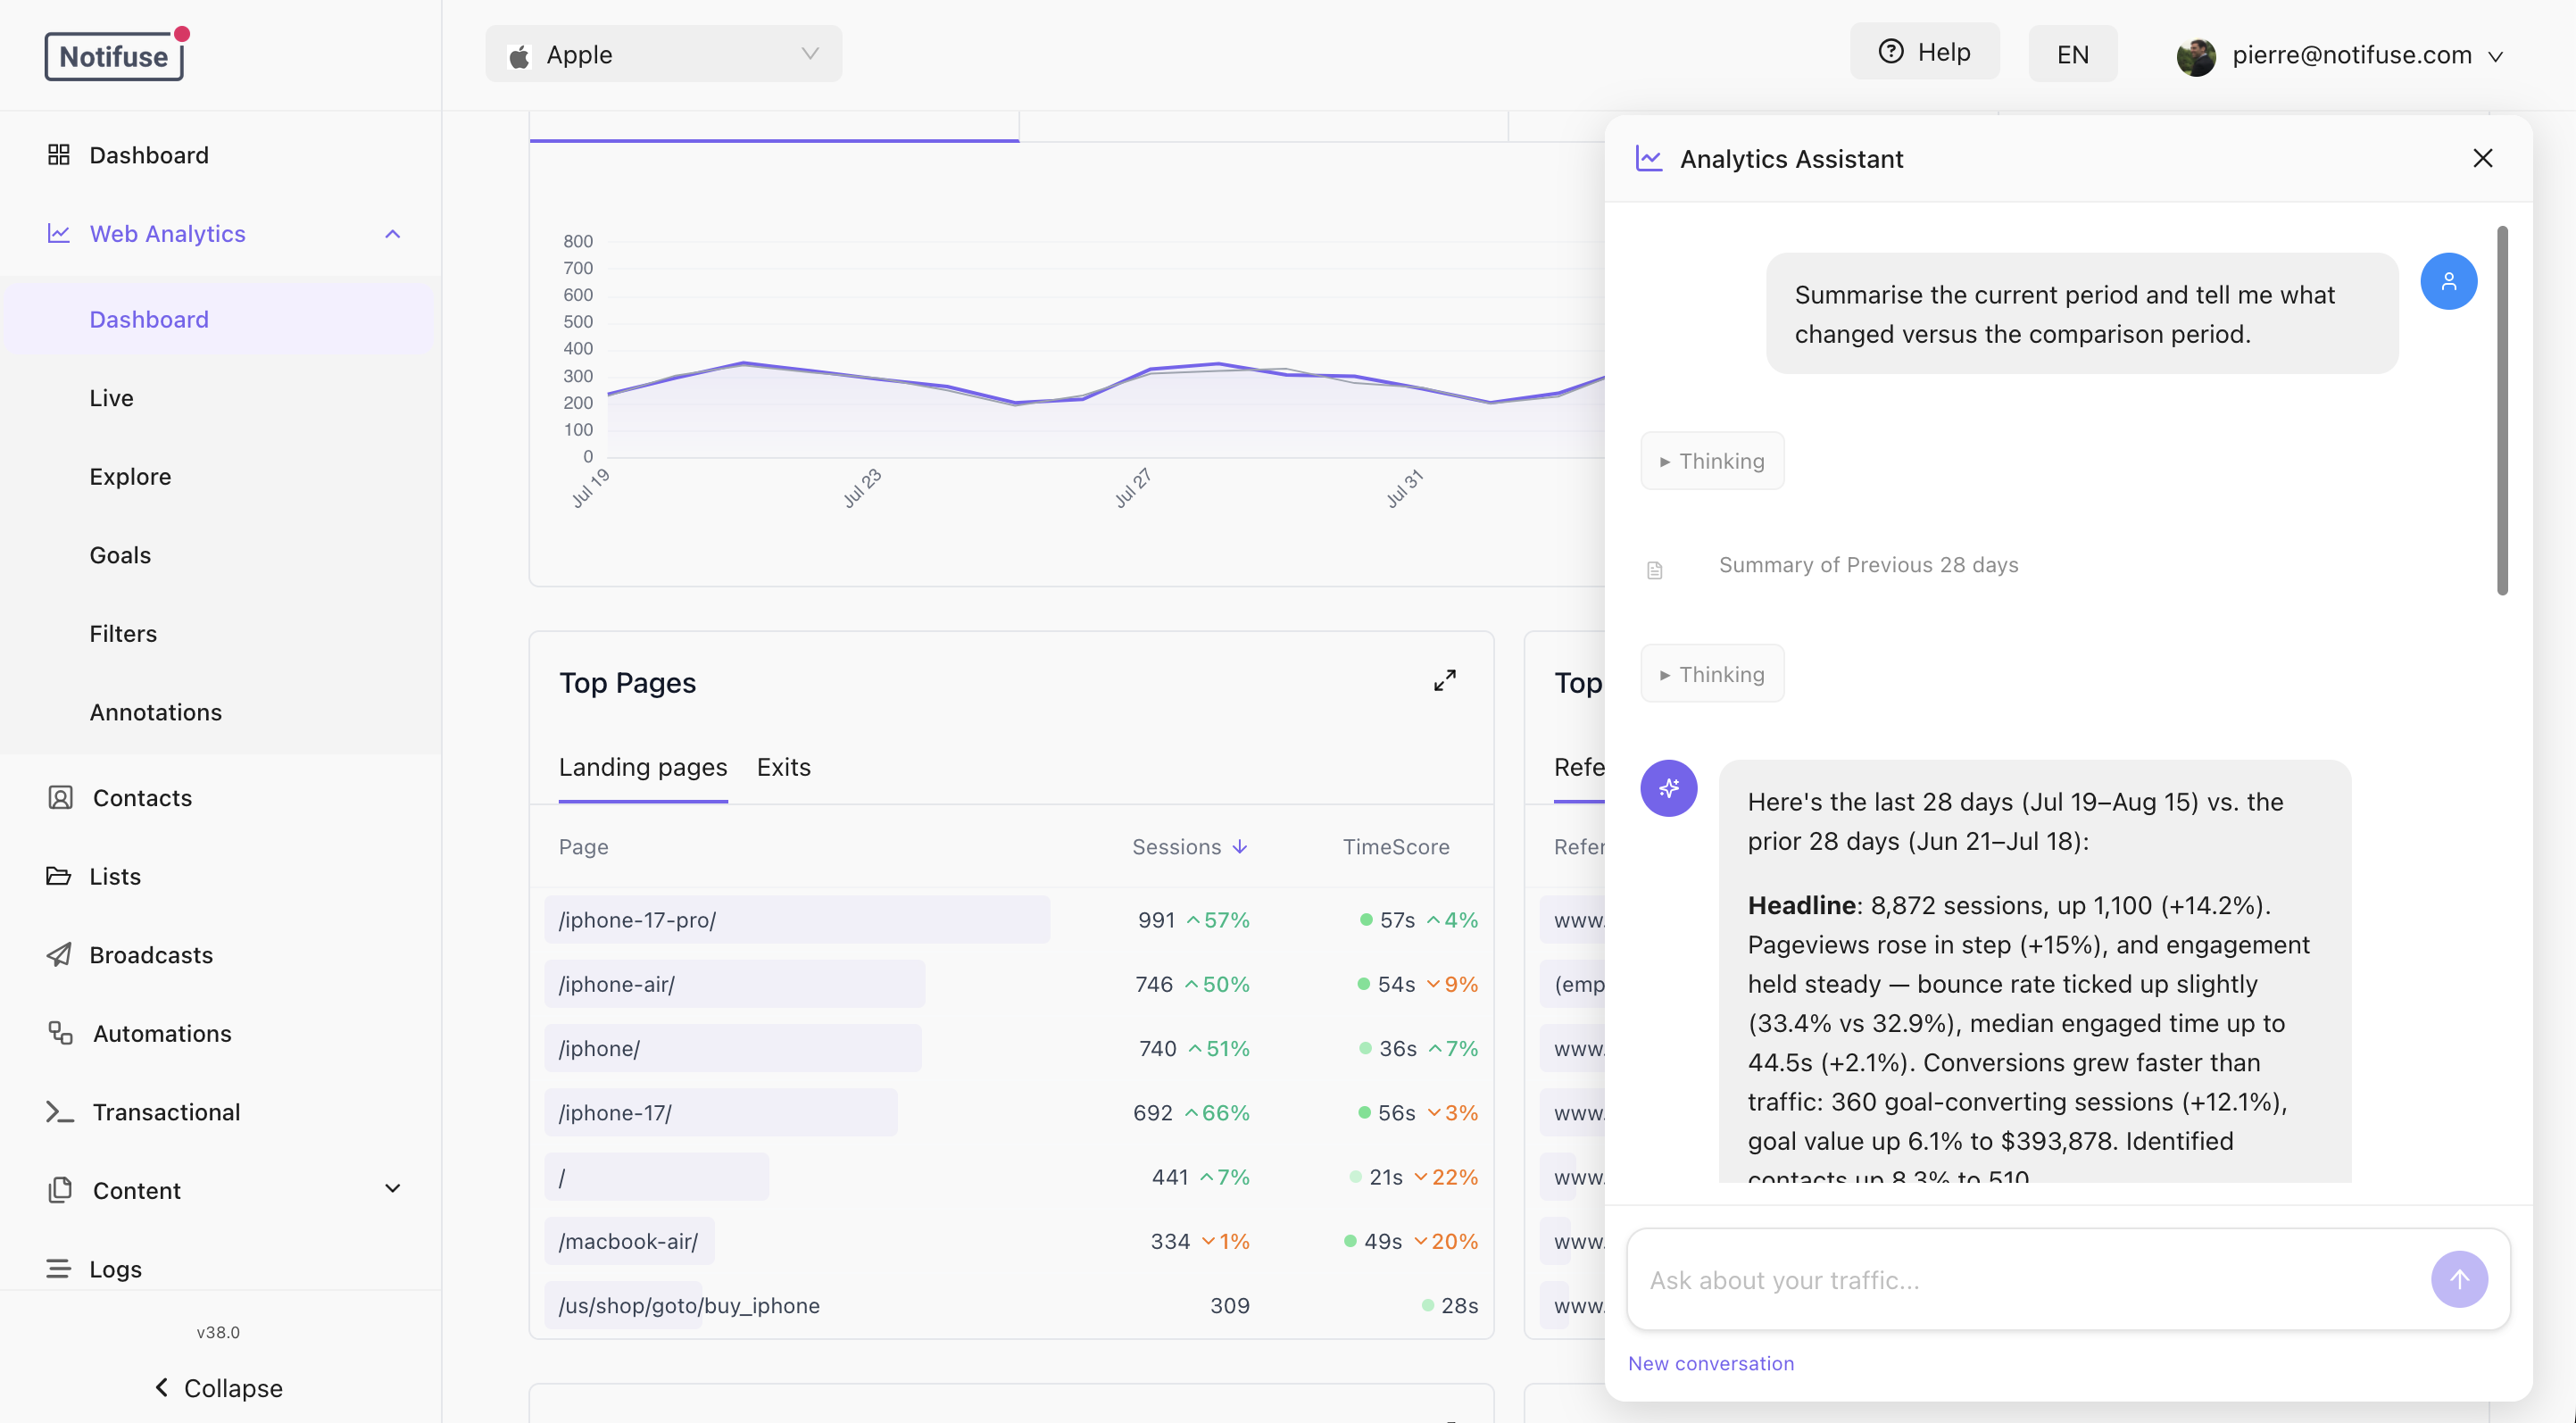Click the Jul 23 chart axis label
Viewport: 2576px width, 1423px height.
point(861,488)
